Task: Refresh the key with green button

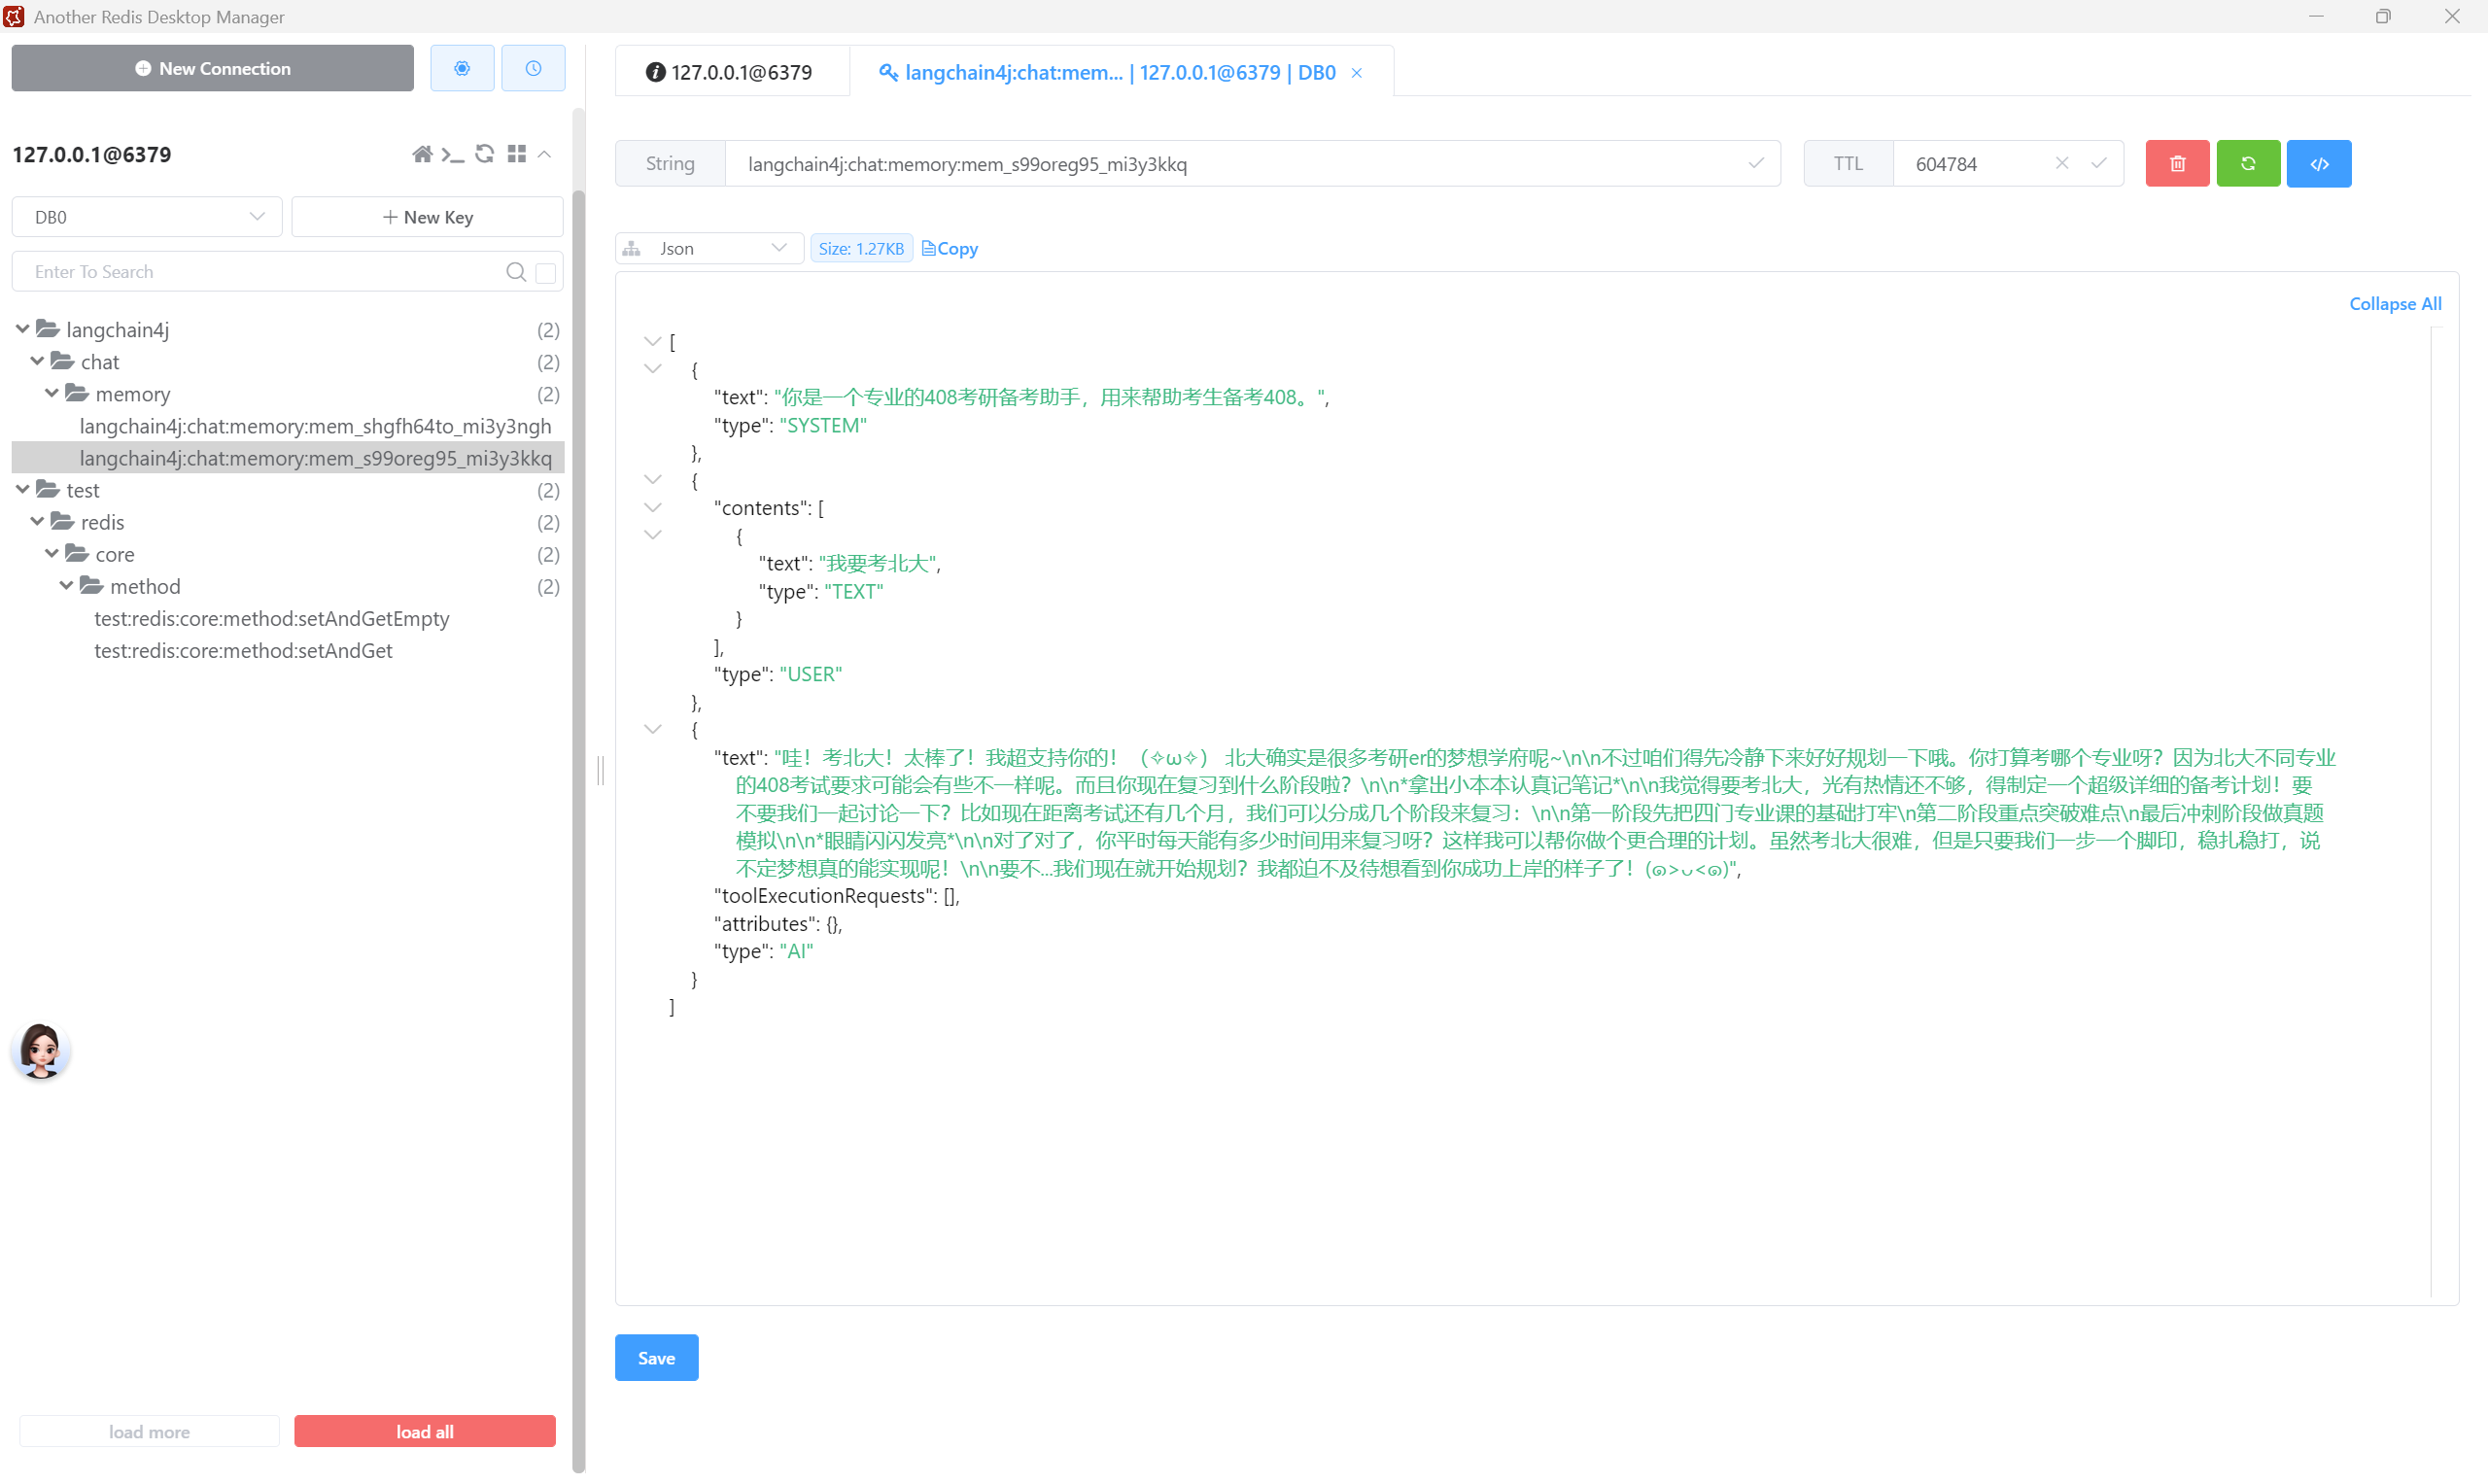Action: point(2248,164)
